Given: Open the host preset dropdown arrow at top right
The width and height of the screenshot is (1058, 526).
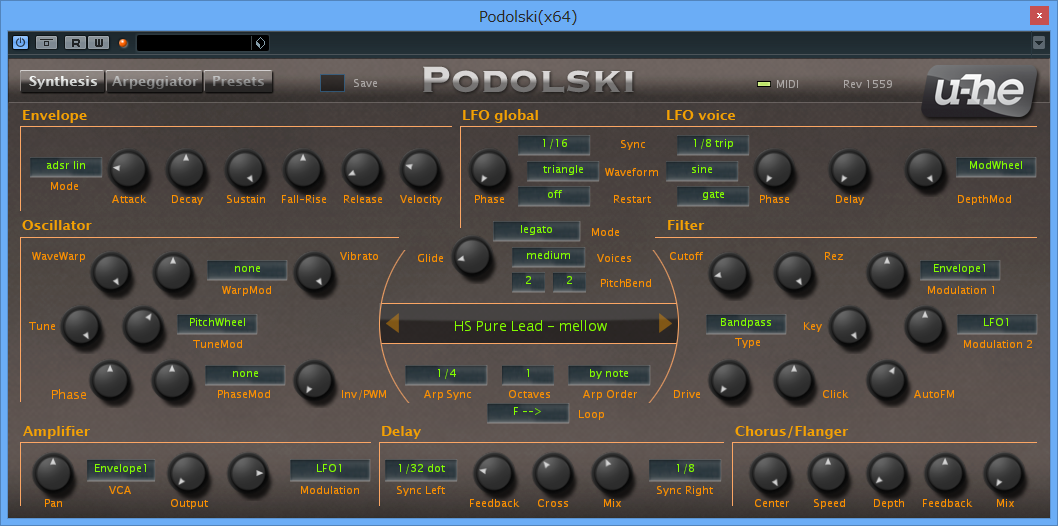Looking at the screenshot, I should [1039, 43].
